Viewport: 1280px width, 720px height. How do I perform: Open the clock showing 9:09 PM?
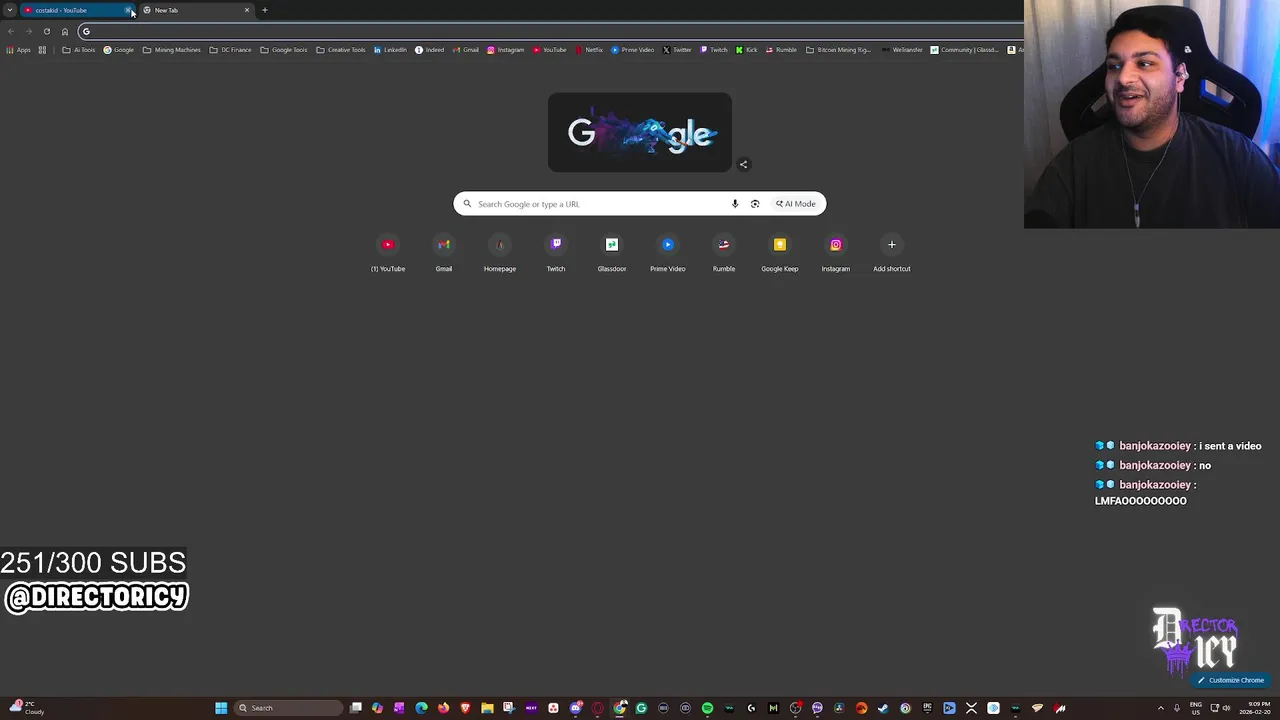(1255, 708)
